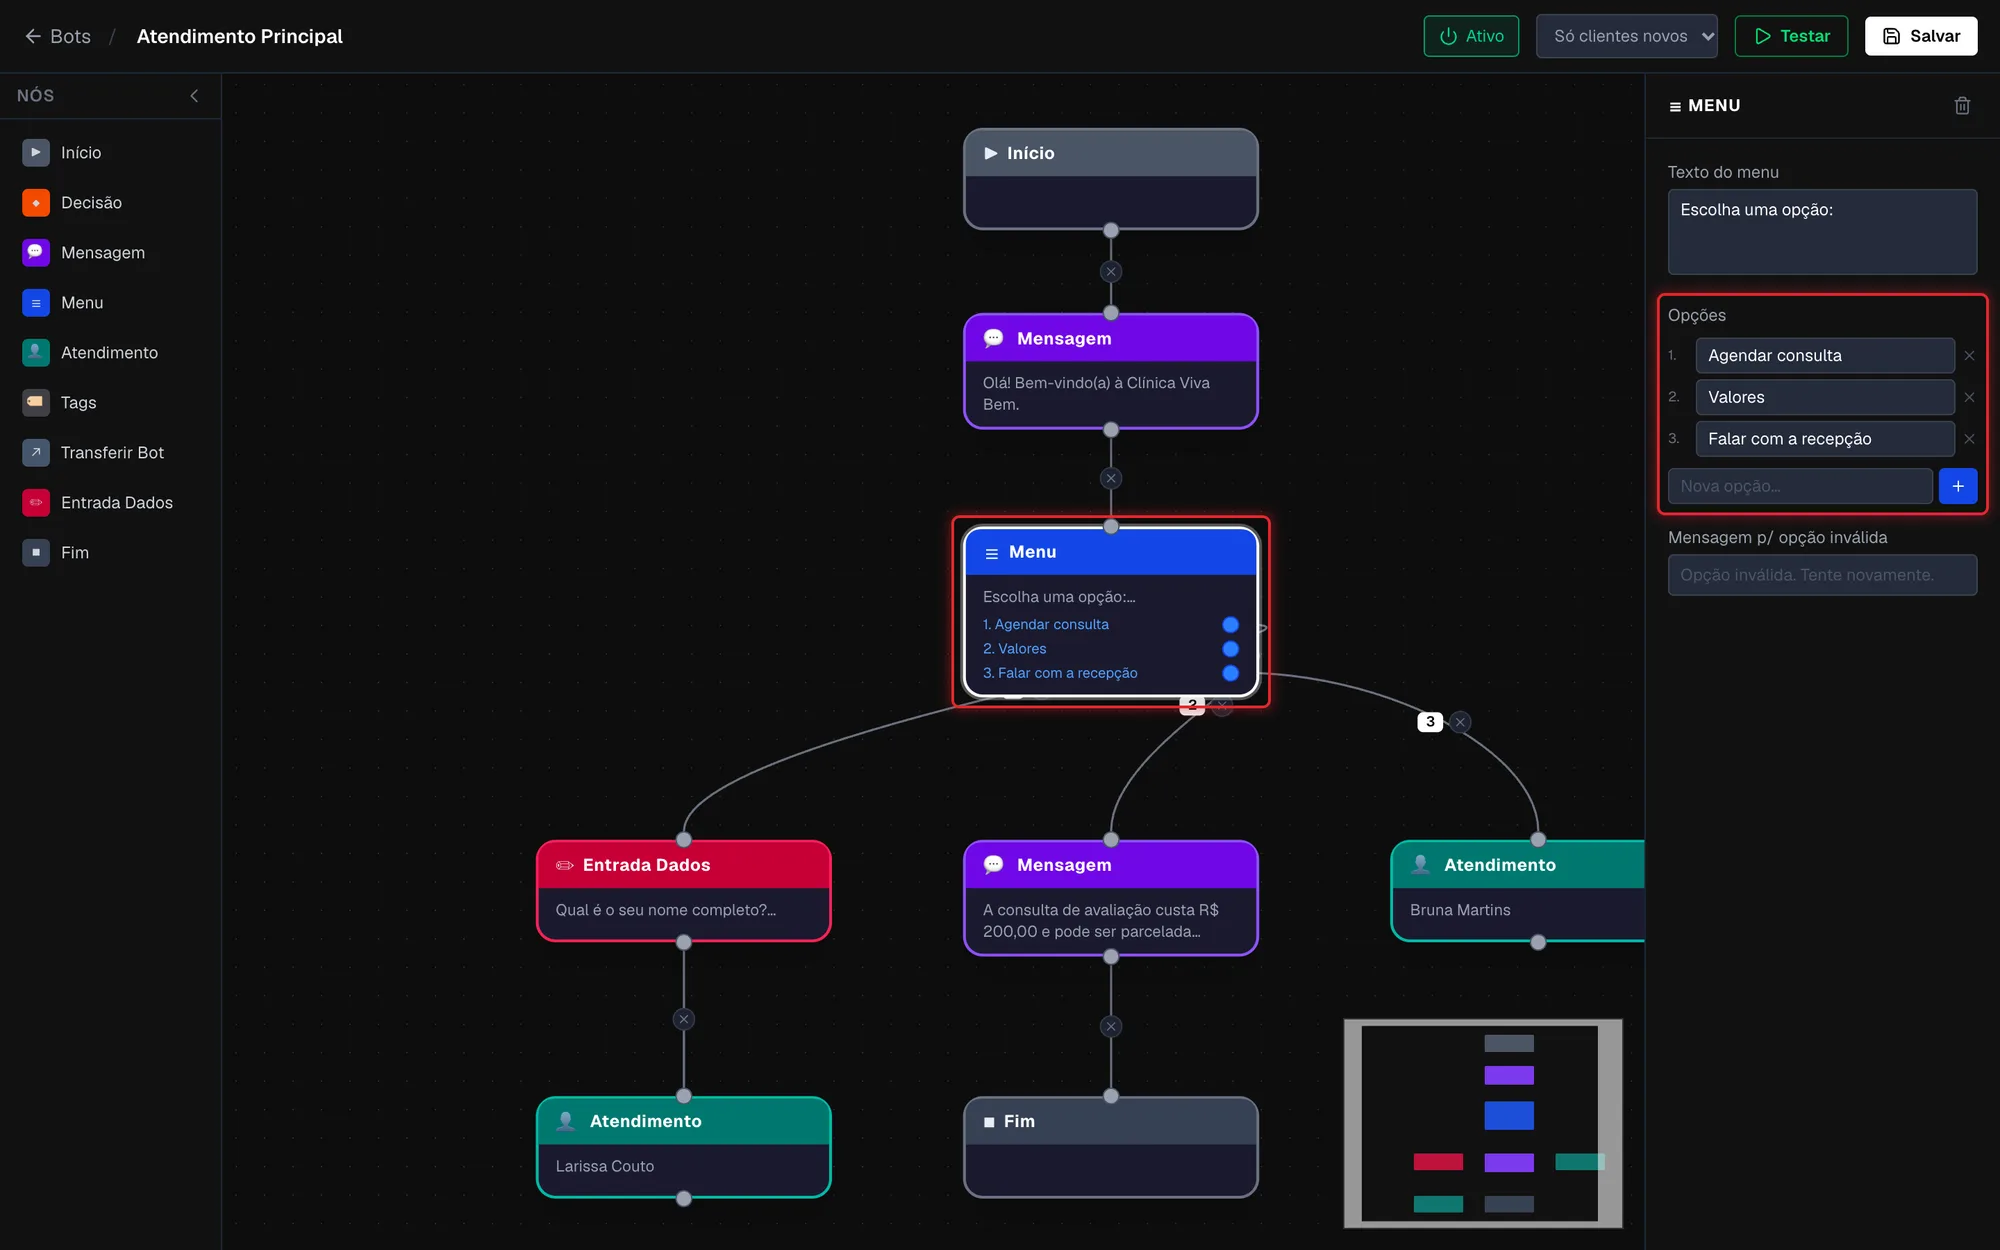This screenshot has width=2000, height=1250.
Task: Remove connection above the Fim node
Action: 1111,1027
